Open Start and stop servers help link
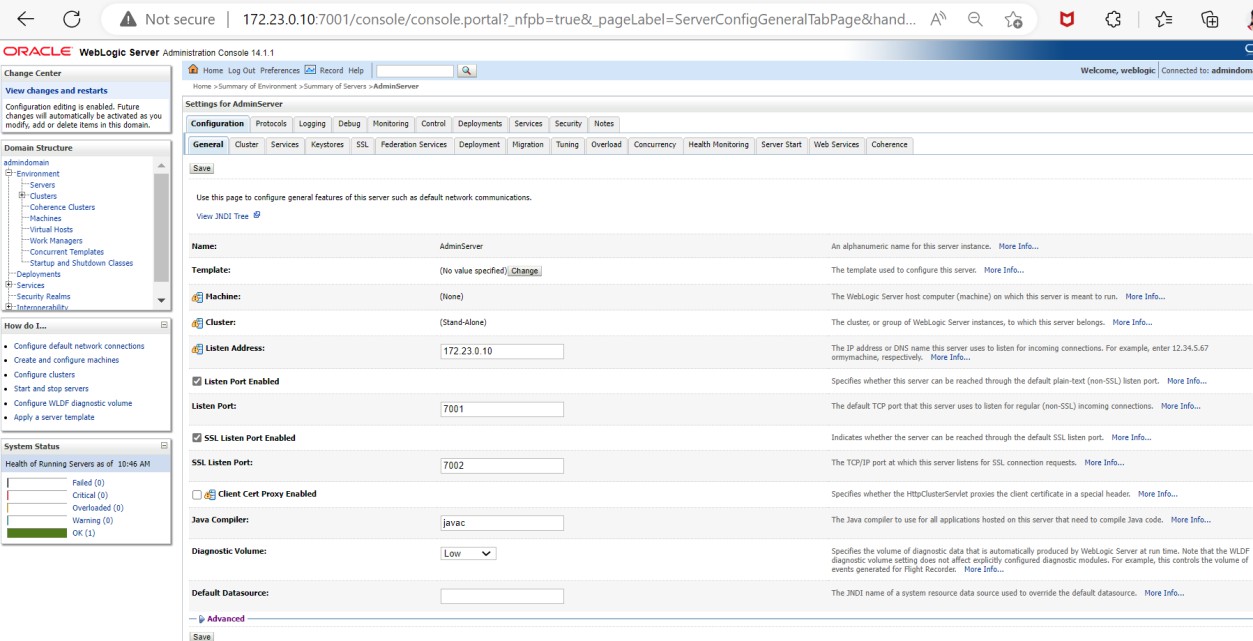This screenshot has width=1253, height=641. pos(51,389)
